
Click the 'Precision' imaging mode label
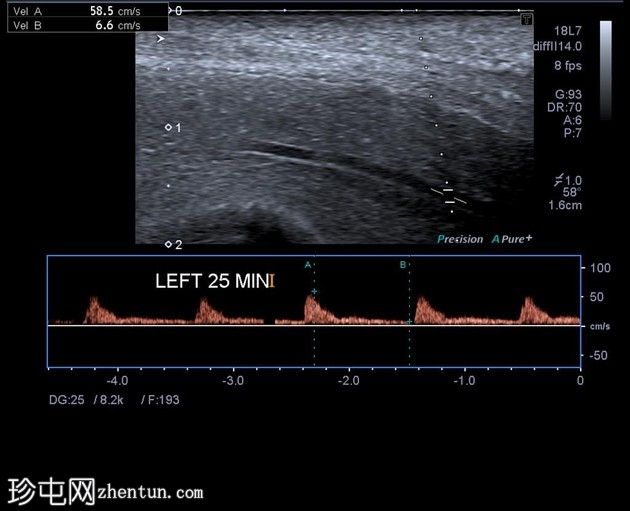click(x=460, y=239)
